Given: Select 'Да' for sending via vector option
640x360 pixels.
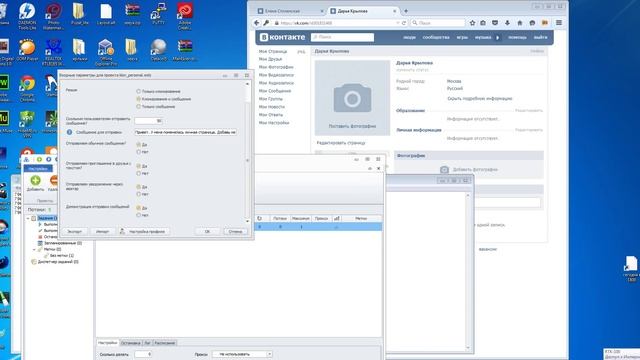Looking at the screenshot, I should pos(138,187).
